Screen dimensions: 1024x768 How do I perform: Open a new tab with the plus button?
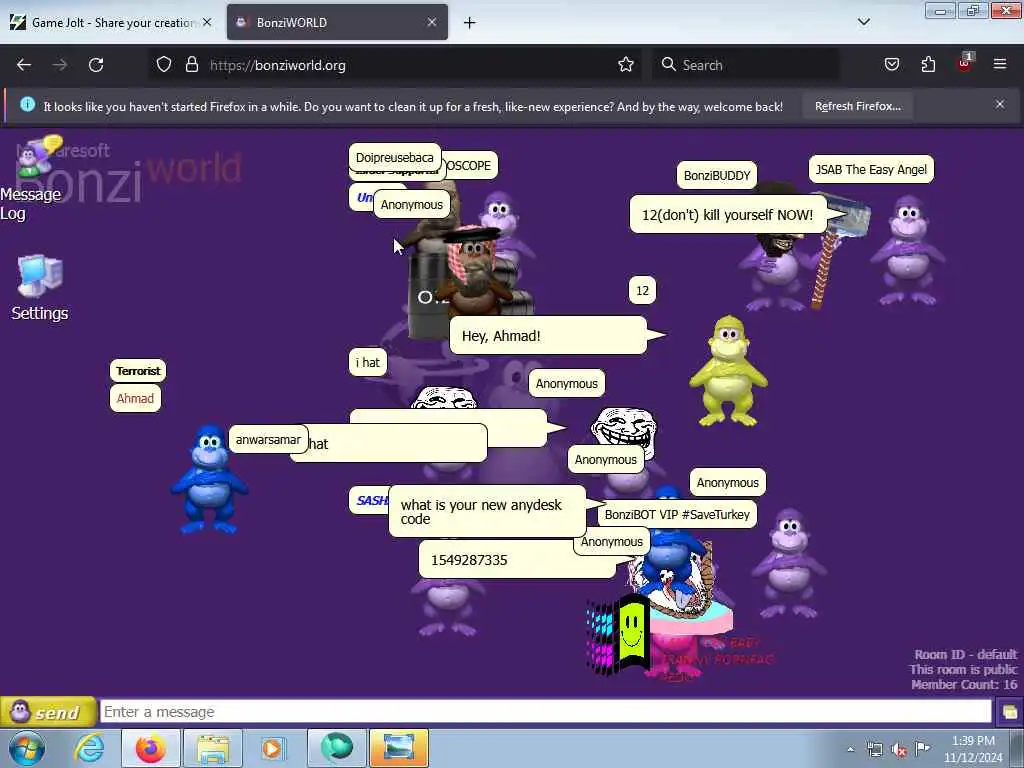470,23
